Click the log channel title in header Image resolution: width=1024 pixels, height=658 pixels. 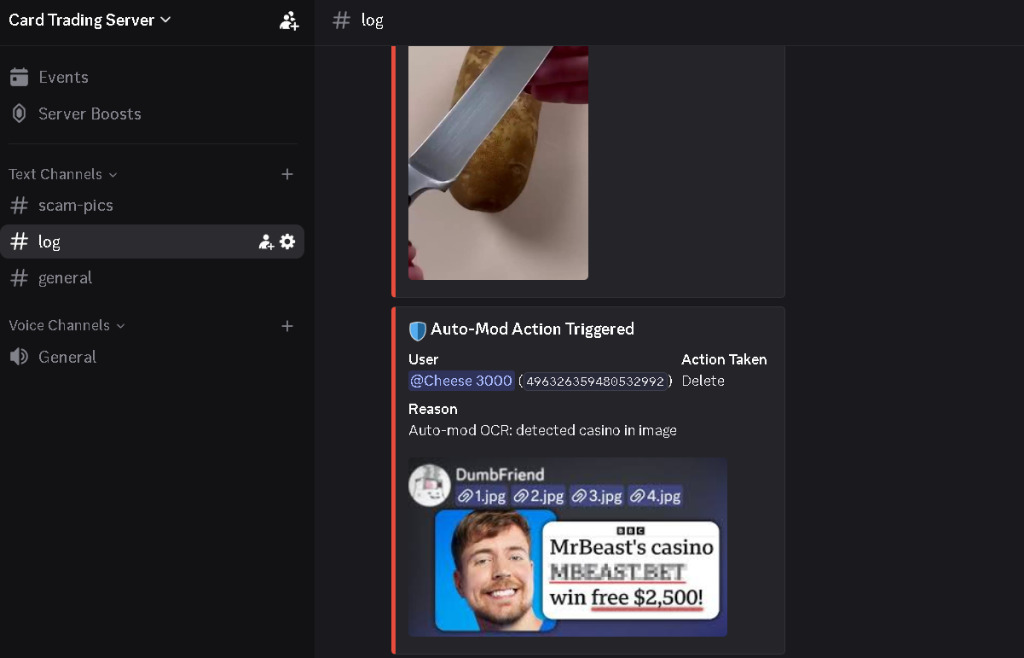(372, 20)
